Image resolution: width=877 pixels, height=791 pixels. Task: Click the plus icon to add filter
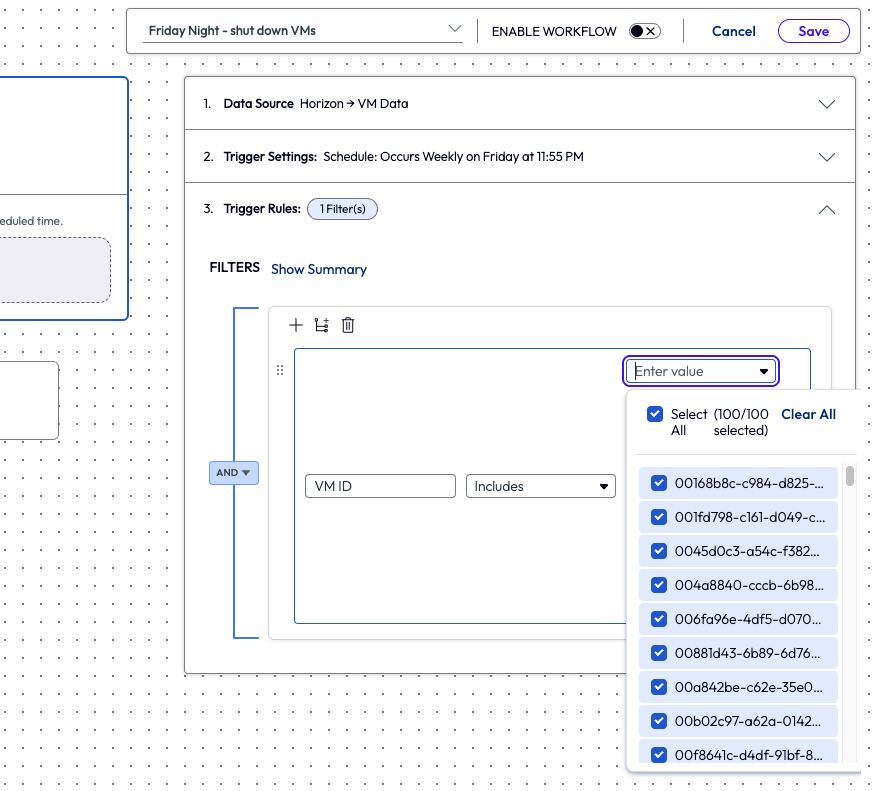295,325
